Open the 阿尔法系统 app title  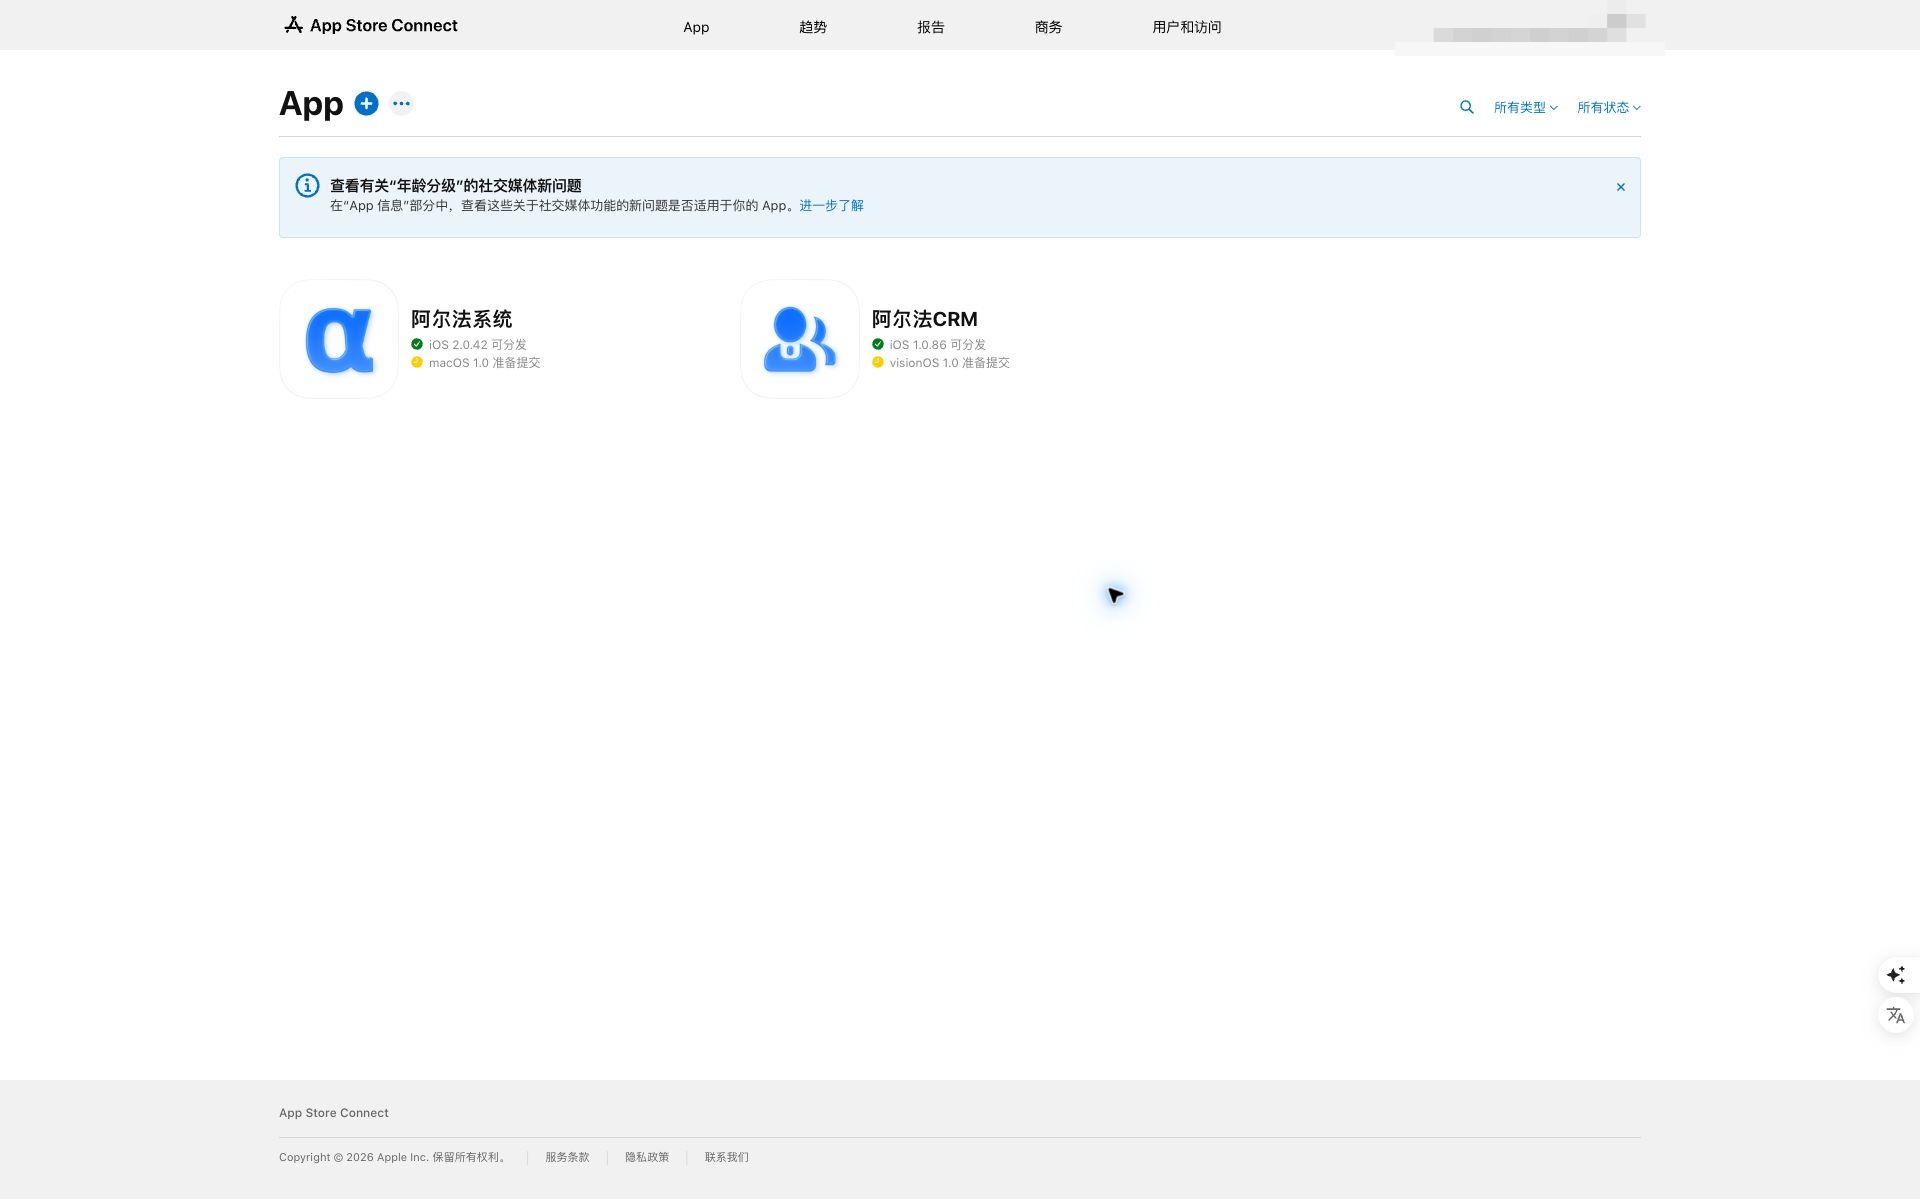pos(461,319)
